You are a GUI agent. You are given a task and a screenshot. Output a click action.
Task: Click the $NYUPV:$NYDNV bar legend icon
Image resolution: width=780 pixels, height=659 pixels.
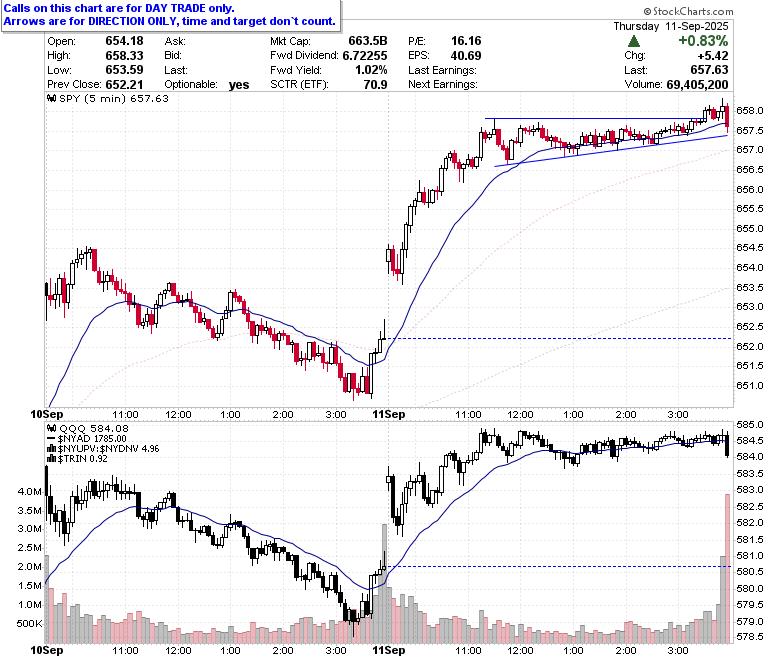pyautogui.click(x=52, y=449)
